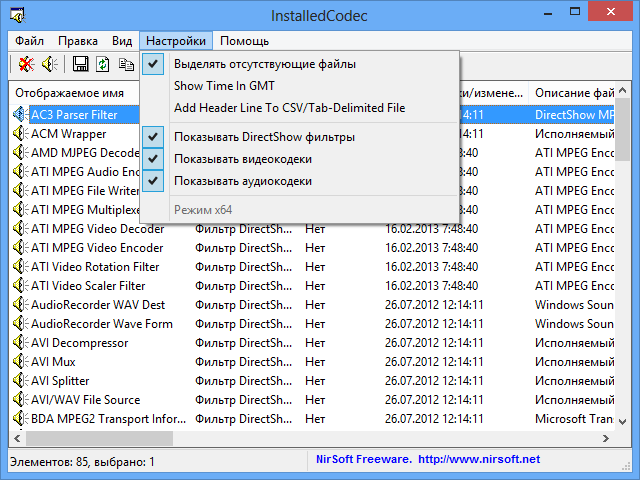Click the speaker icon beside AudioRecorder WAV Dest
This screenshot has width=640, height=480.
click(x=20, y=304)
